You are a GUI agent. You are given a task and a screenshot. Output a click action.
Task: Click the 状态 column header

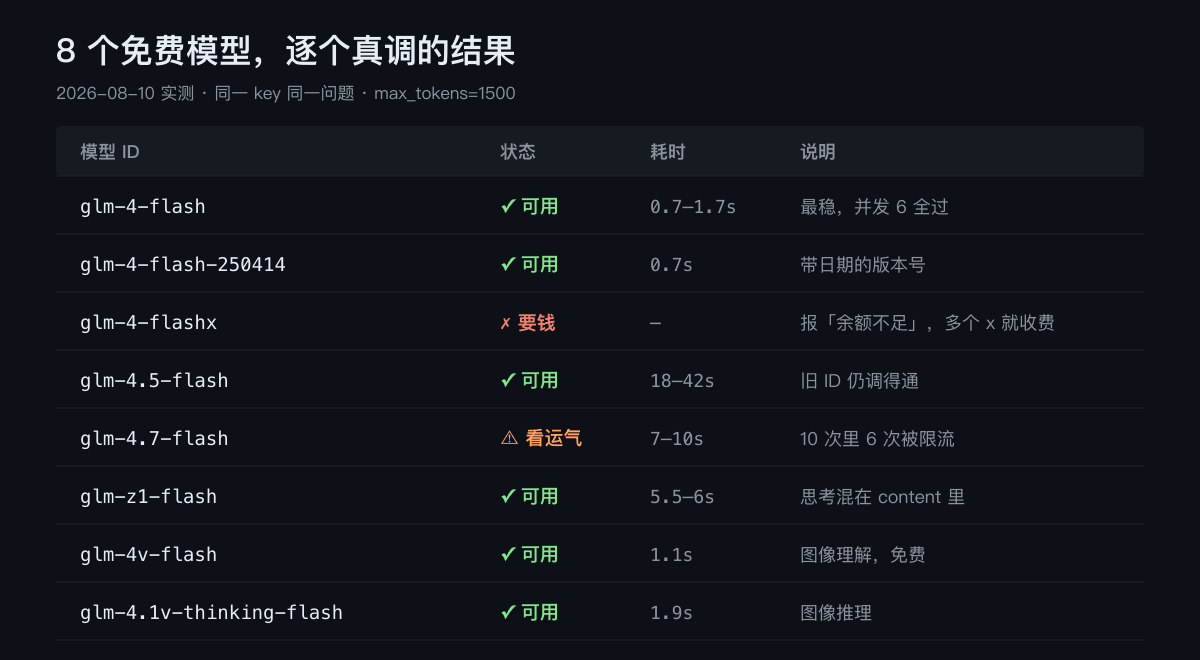(518, 152)
